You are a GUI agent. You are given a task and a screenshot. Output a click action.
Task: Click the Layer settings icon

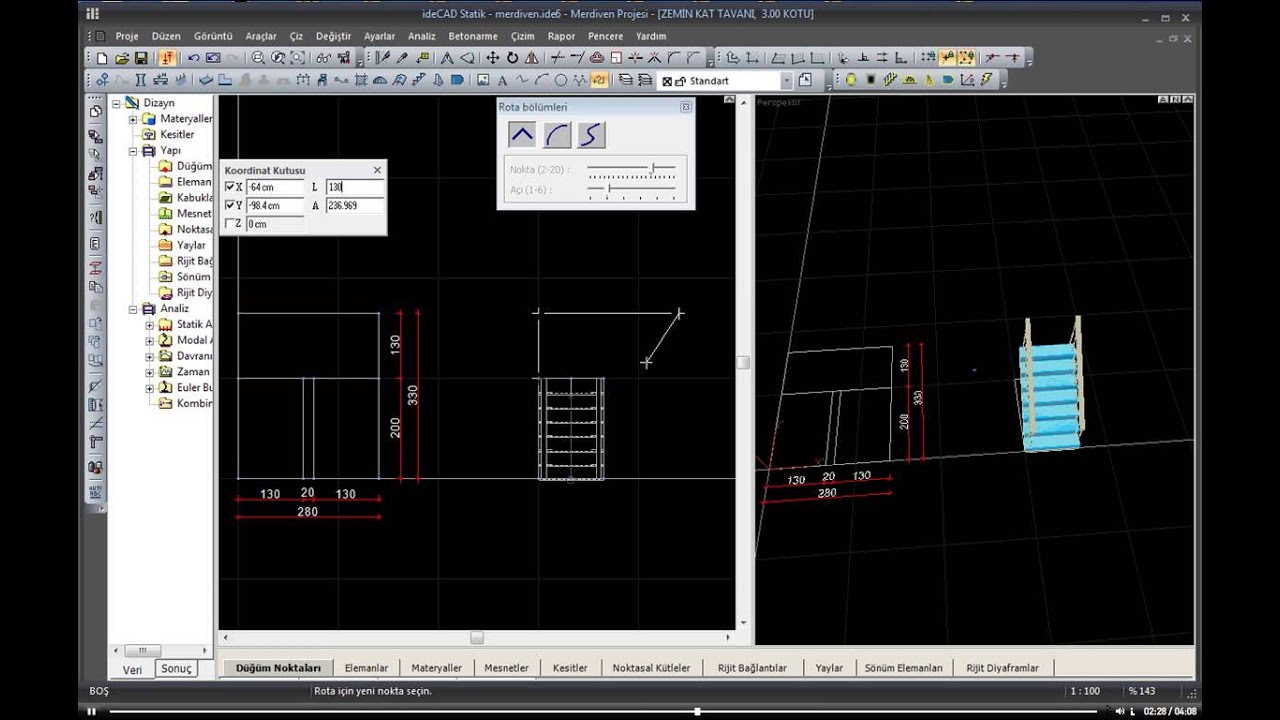click(625, 80)
